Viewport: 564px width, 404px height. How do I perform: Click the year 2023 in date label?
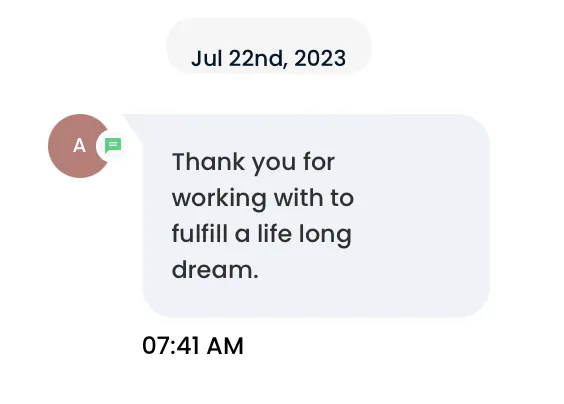[x=320, y=58]
